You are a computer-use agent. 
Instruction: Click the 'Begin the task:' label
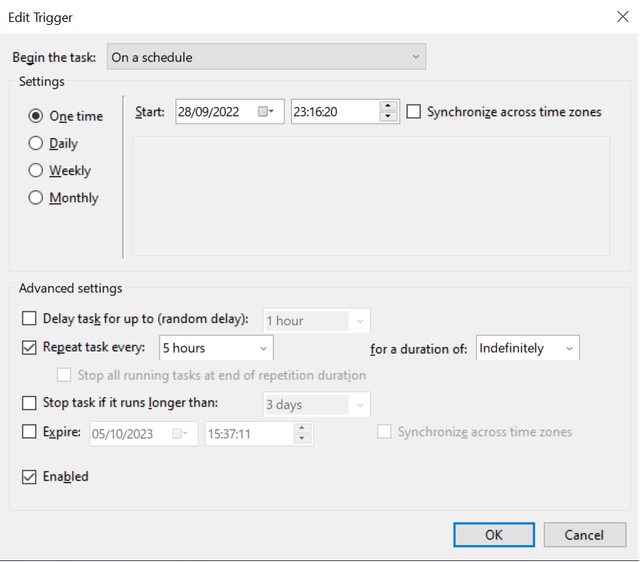[54, 57]
